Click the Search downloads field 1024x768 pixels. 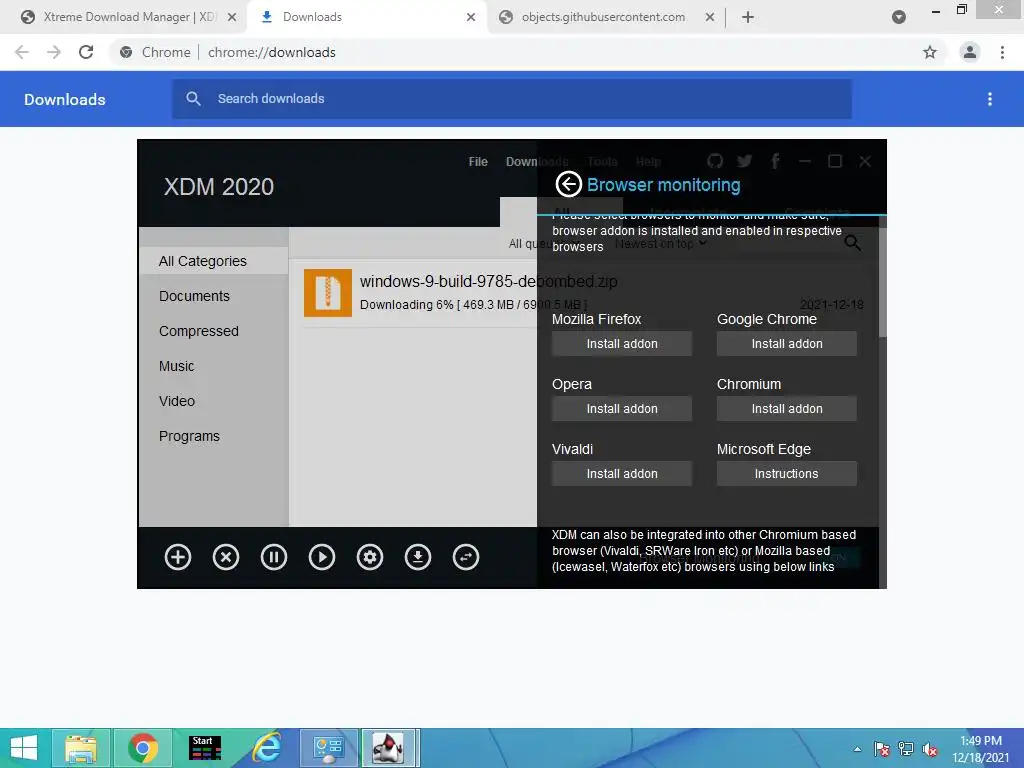click(512, 99)
